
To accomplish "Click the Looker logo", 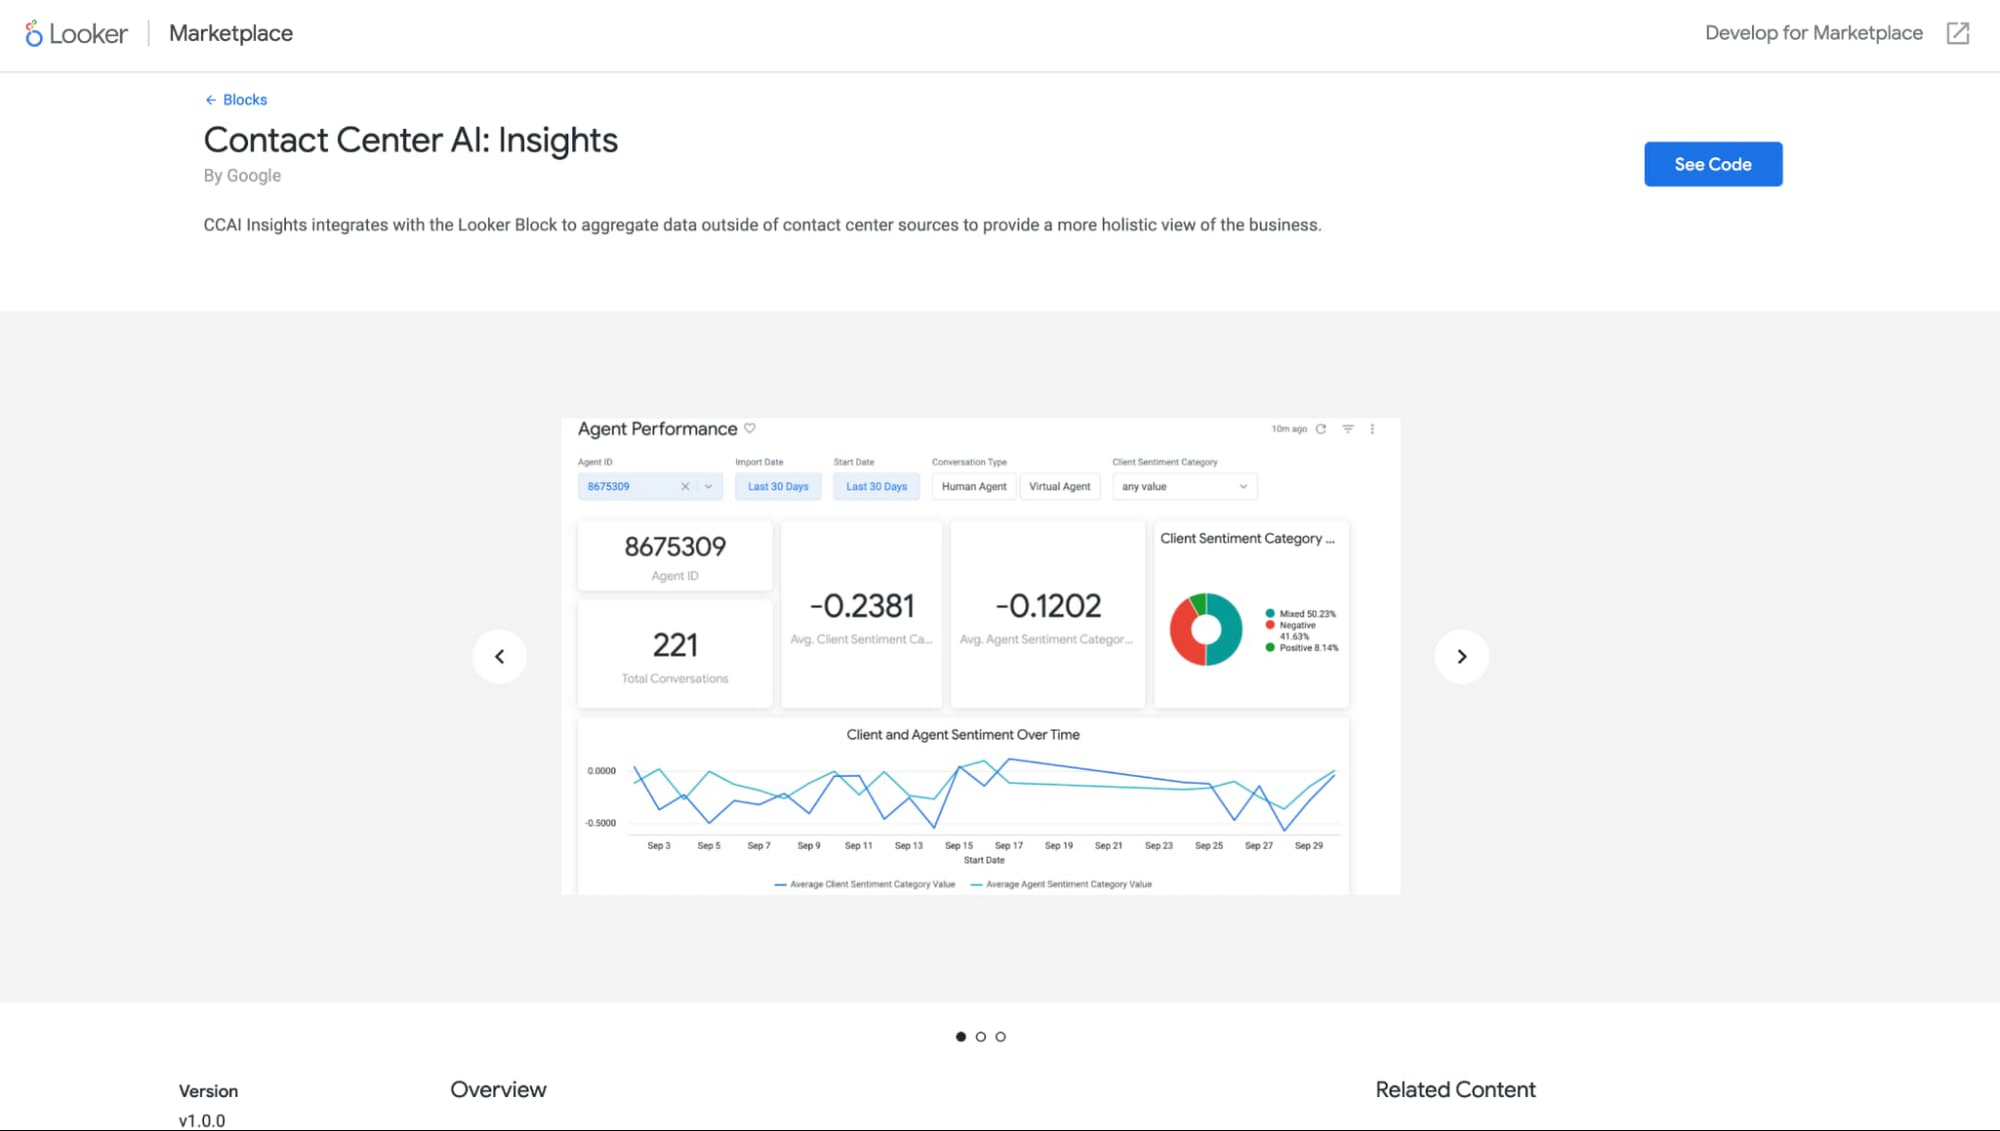I will [x=76, y=33].
